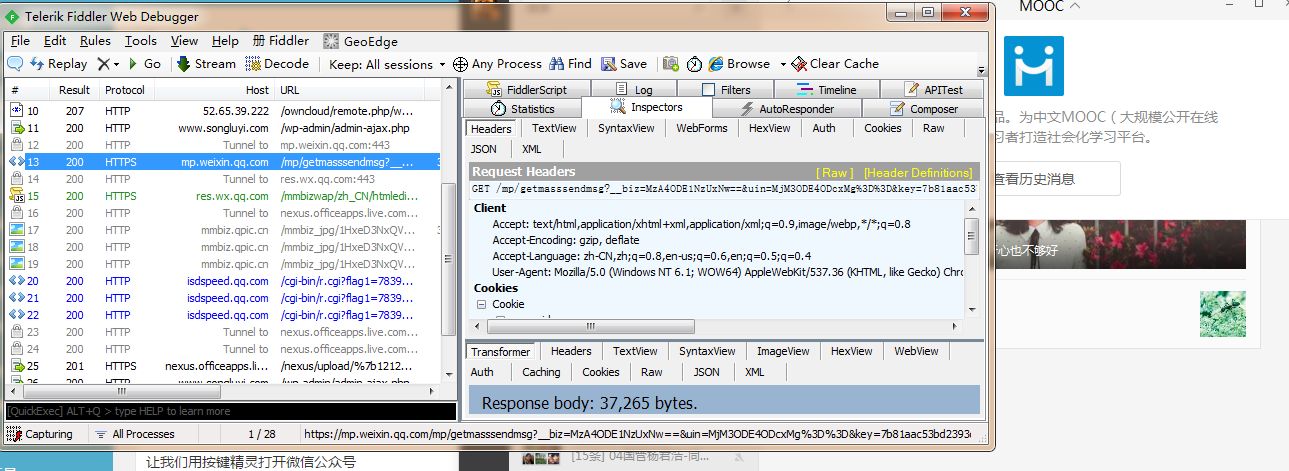The height and width of the screenshot is (471, 1289).
Task: Click the Find binoculars button
Action: point(570,64)
